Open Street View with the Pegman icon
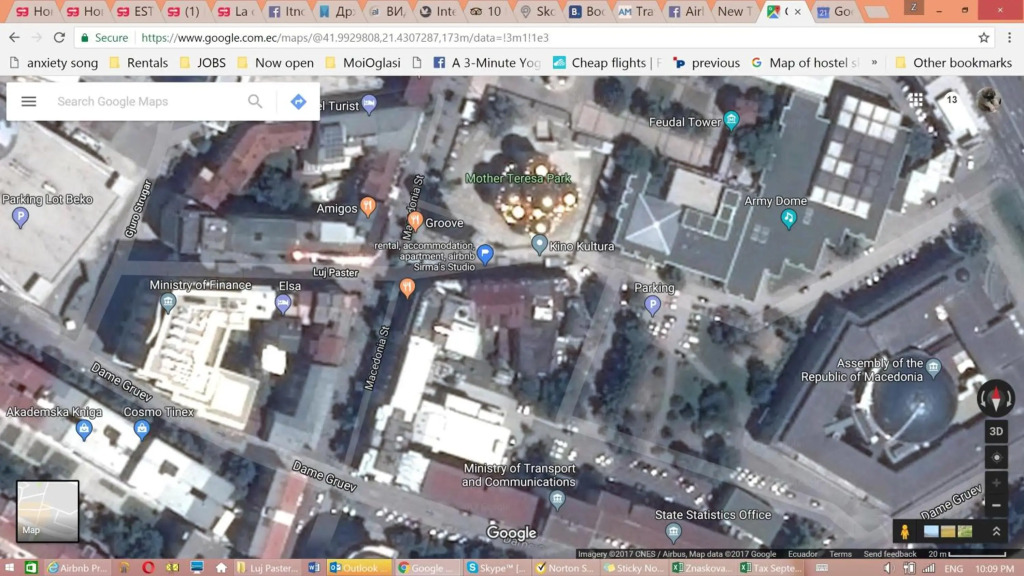This screenshot has height=576, width=1024. (x=904, y=532)
